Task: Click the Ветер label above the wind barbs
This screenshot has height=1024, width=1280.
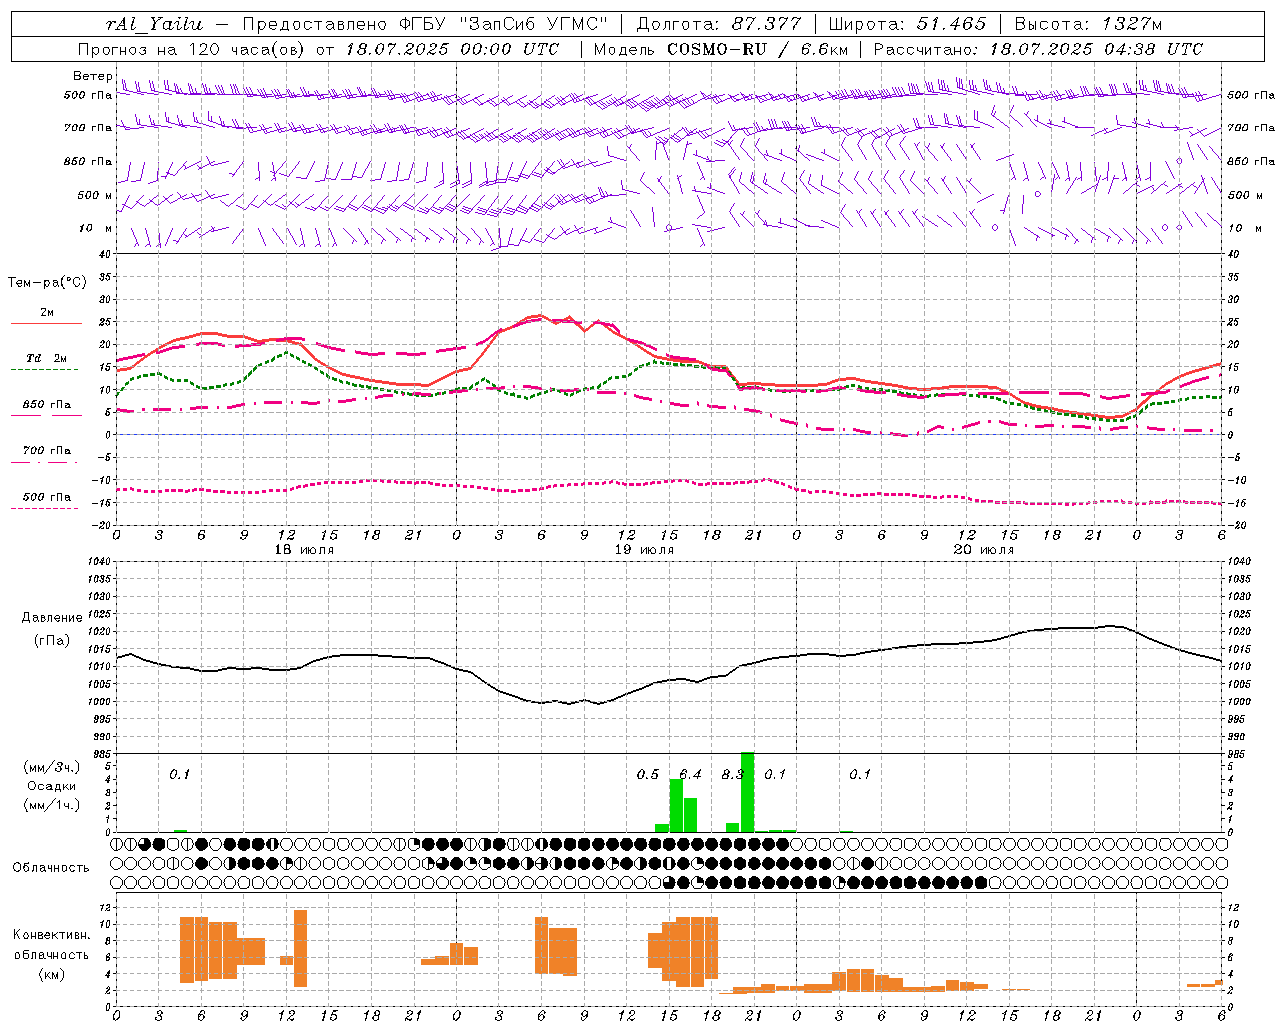Action: coord(93,76)
